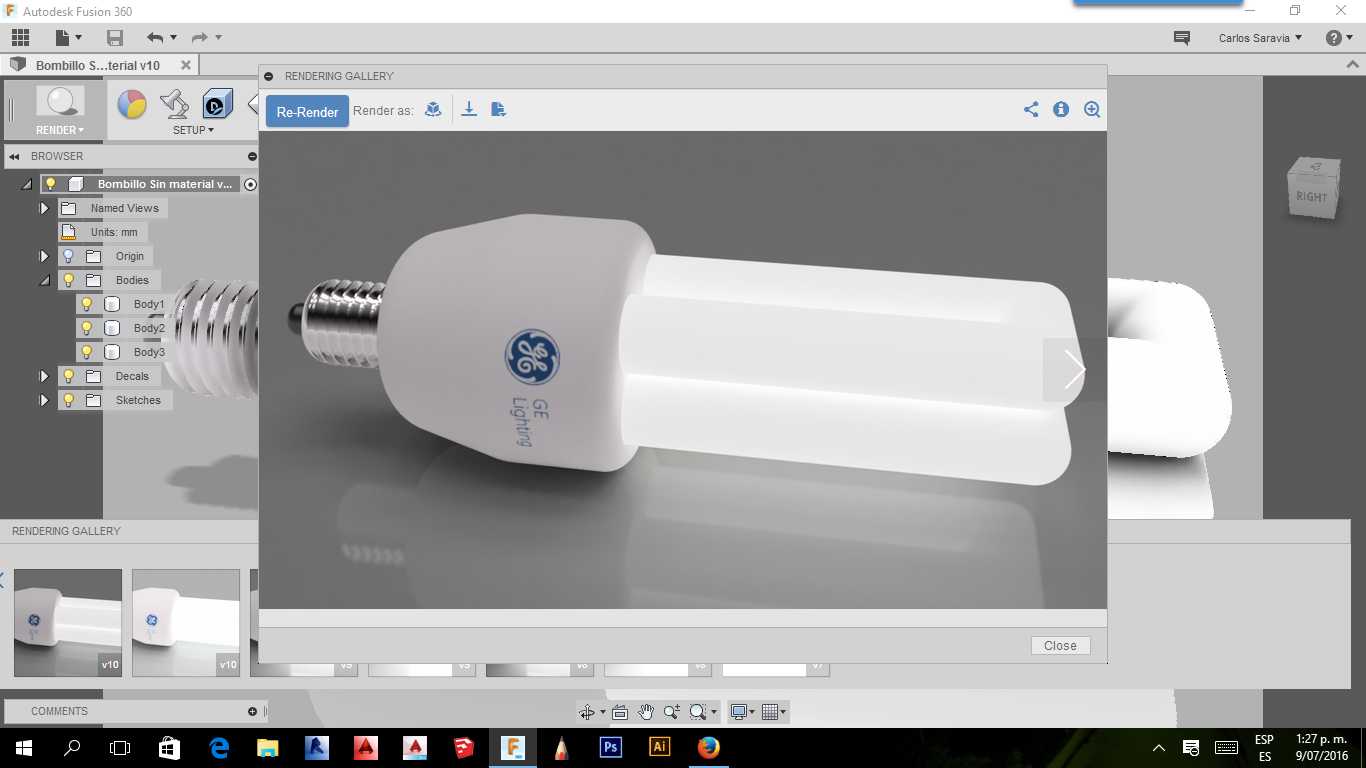Click the Re-Render button

307,111
